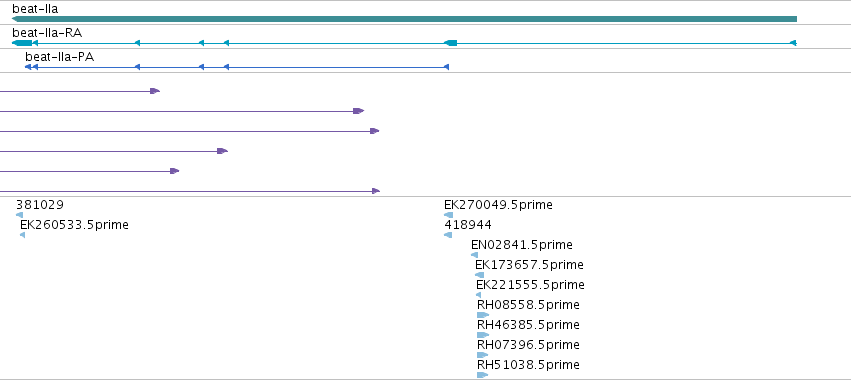Select the topmost purple arrow feature
The height and width of the screenshot is (380, 851).
[x=80, y=91]
